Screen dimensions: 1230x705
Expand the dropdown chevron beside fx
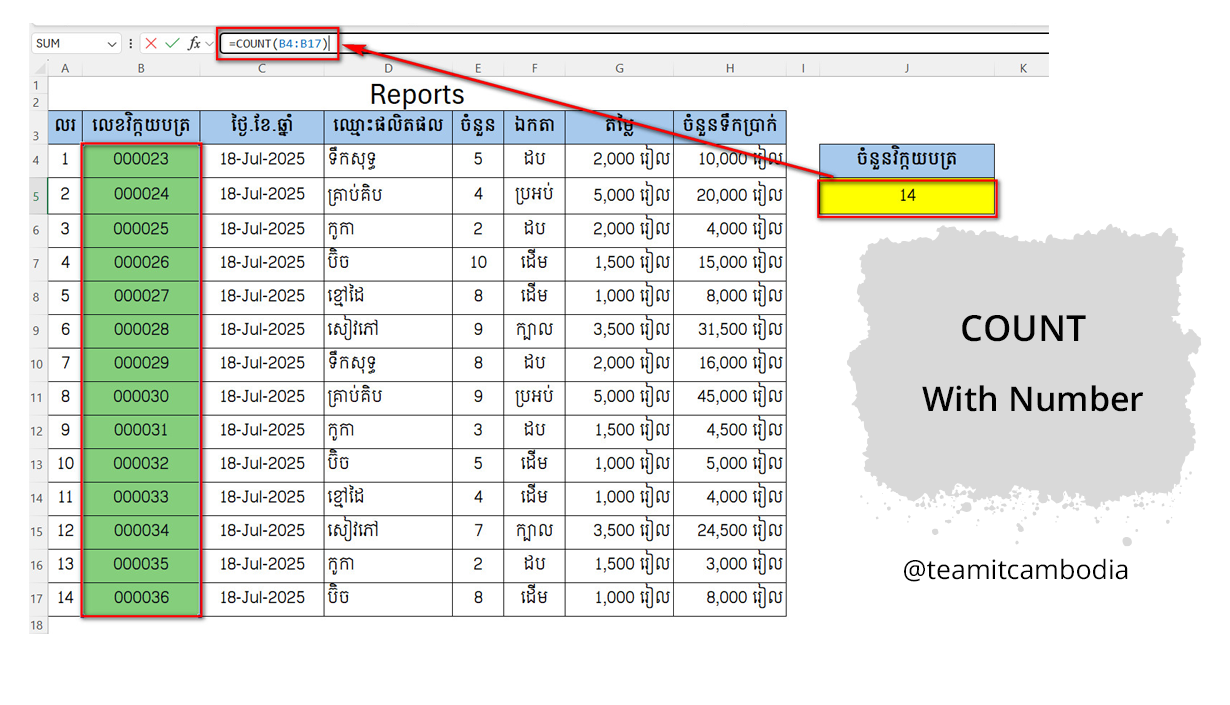coord(209,44)
